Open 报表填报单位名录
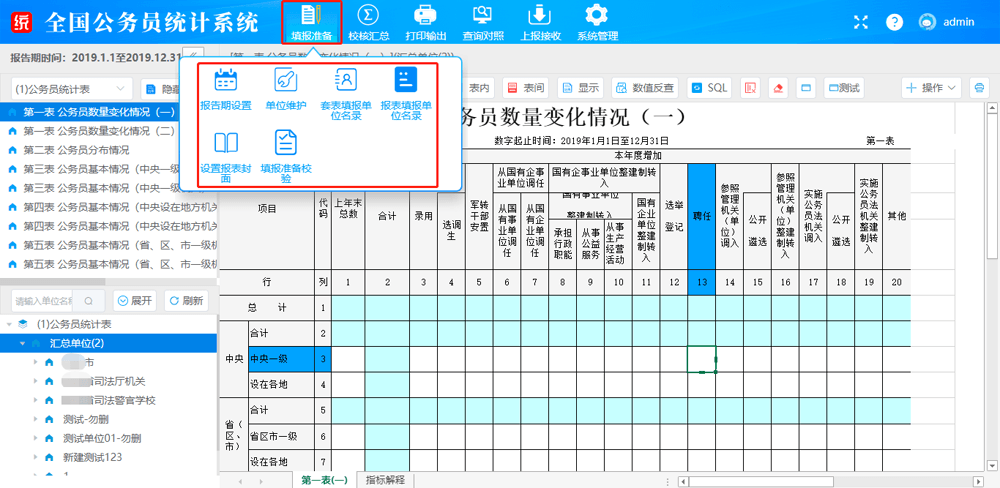Image resolution: width=1000 pixels, height=488 pixels. point(406,94)
